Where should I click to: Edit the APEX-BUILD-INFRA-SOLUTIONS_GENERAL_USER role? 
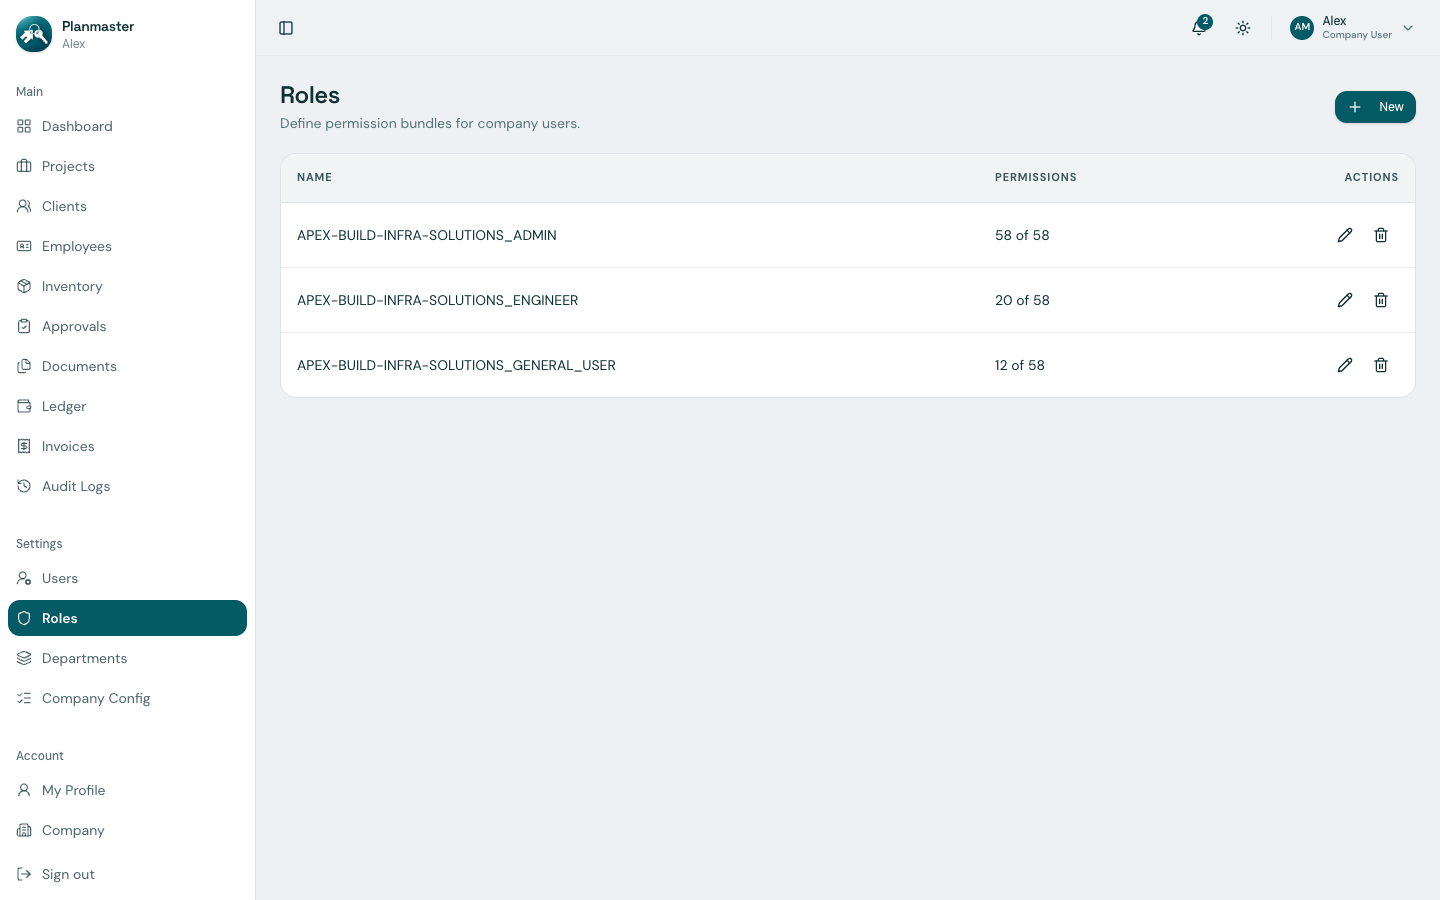point(1345,365)
